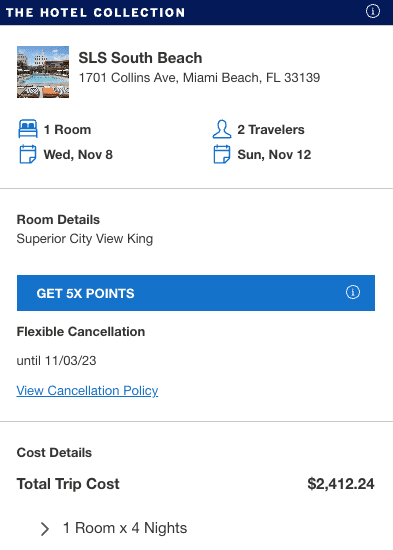Click the Total Trip Cost amount $2,412.24

point(341,484)
